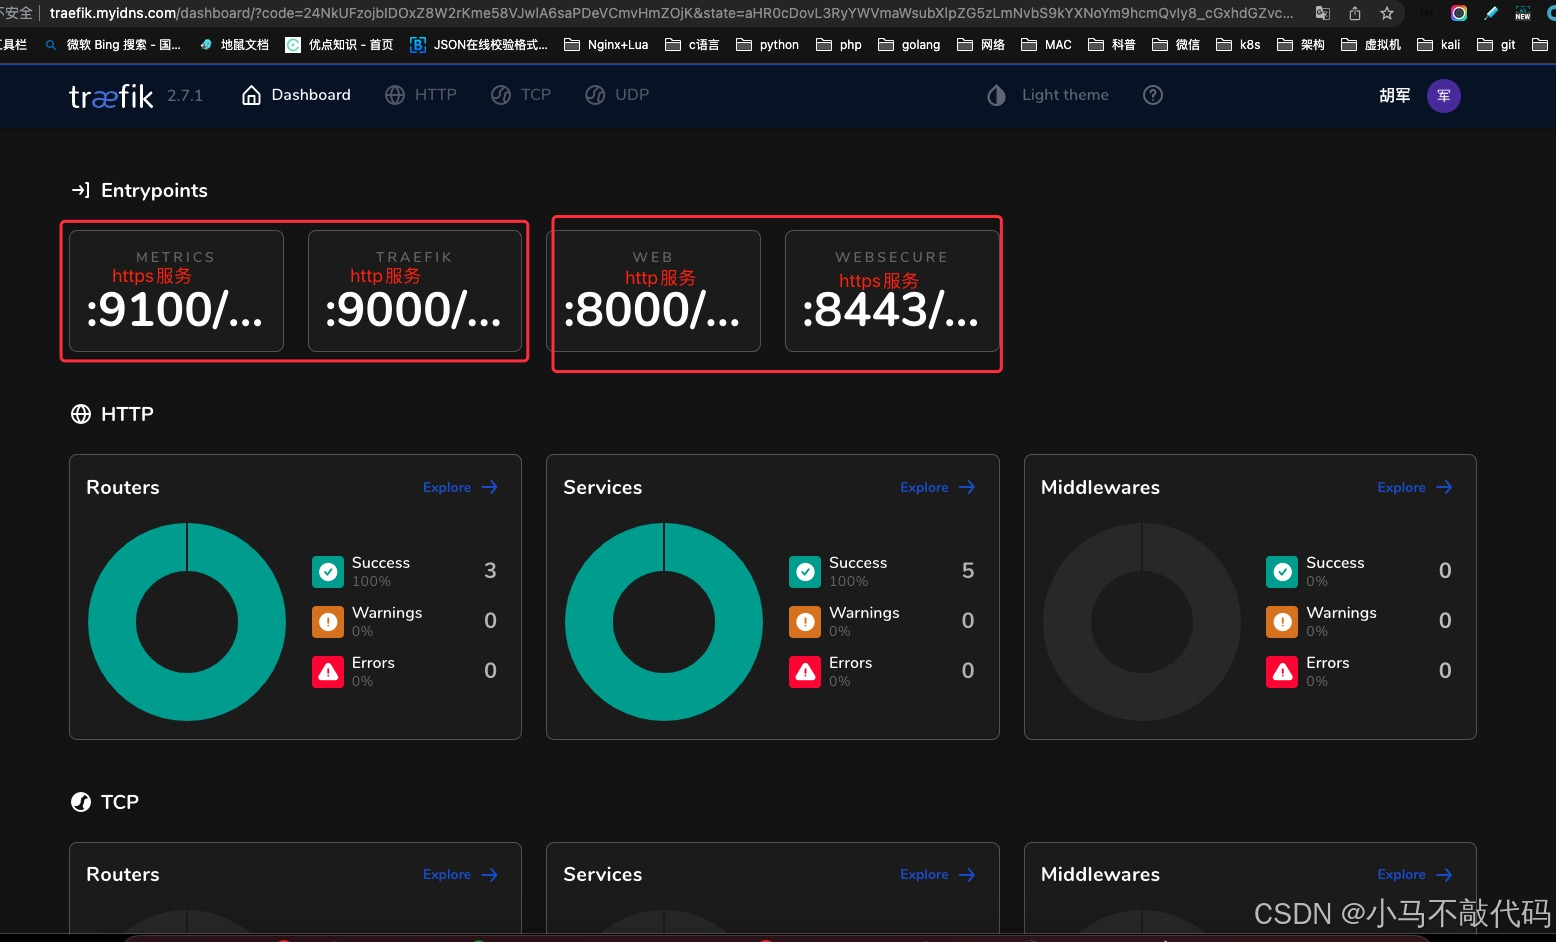Open the php bookmark folder
Image resolution: width=1556 pixels, height=942 pixels.
[x=839, y=45]
